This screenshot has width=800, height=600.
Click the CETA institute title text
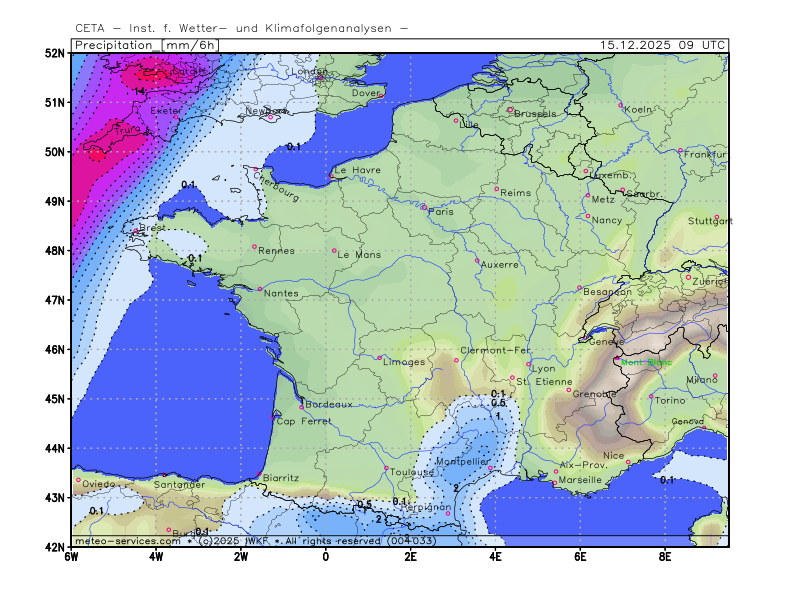click(241, 28)
